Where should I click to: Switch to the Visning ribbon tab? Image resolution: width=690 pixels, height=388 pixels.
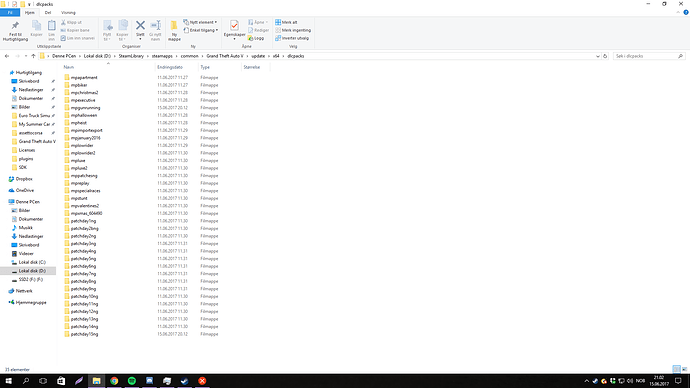(x=68, y=13)
